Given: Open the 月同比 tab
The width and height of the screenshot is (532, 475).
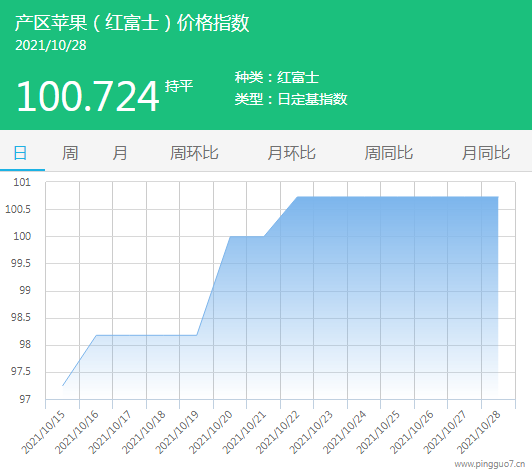Looking at the screenshot, I should pos(486,153).
